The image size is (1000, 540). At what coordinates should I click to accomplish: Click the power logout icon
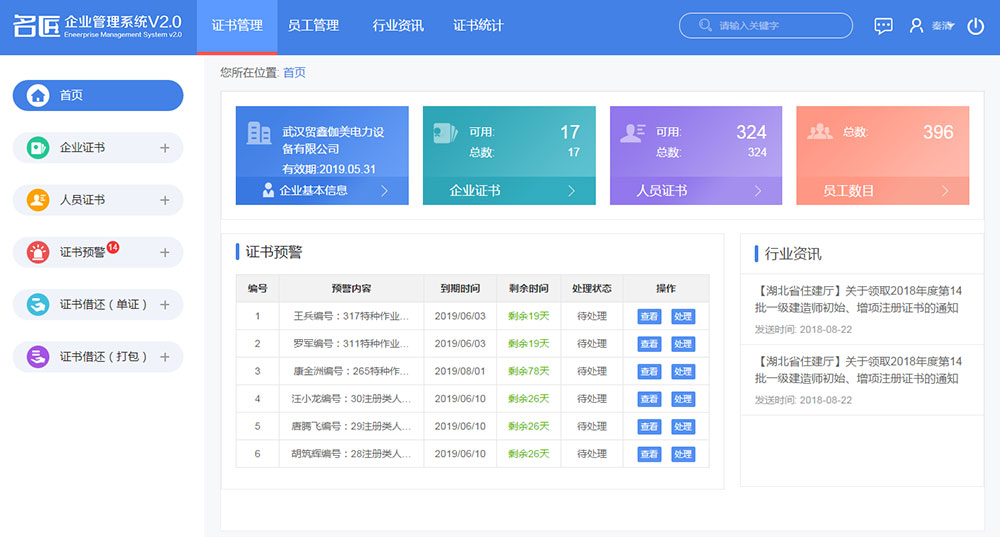(976, 26)
